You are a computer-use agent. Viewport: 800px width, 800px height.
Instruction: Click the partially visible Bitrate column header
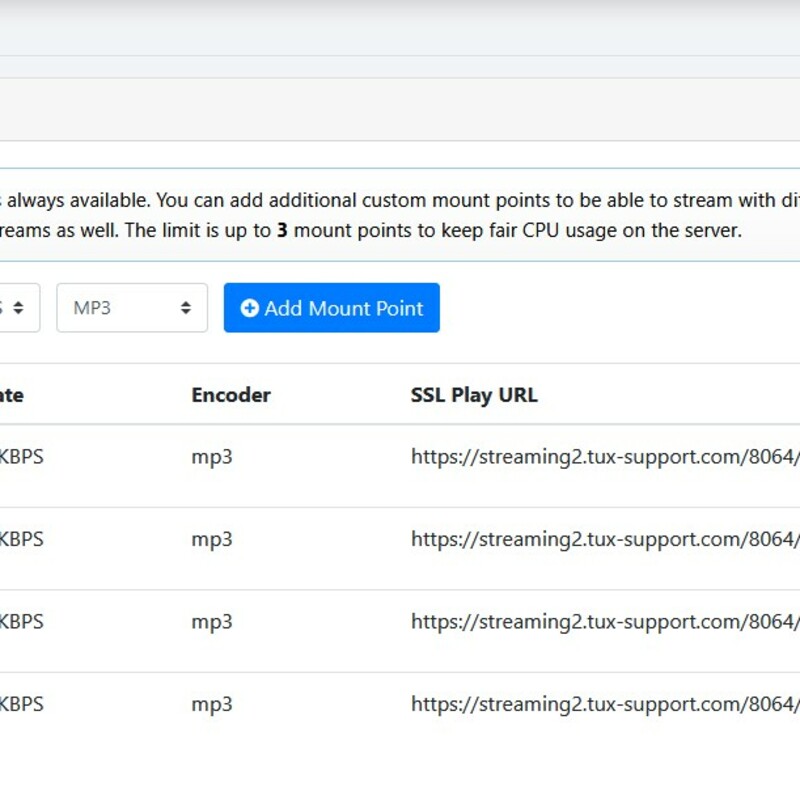click(x=11, y=395)
